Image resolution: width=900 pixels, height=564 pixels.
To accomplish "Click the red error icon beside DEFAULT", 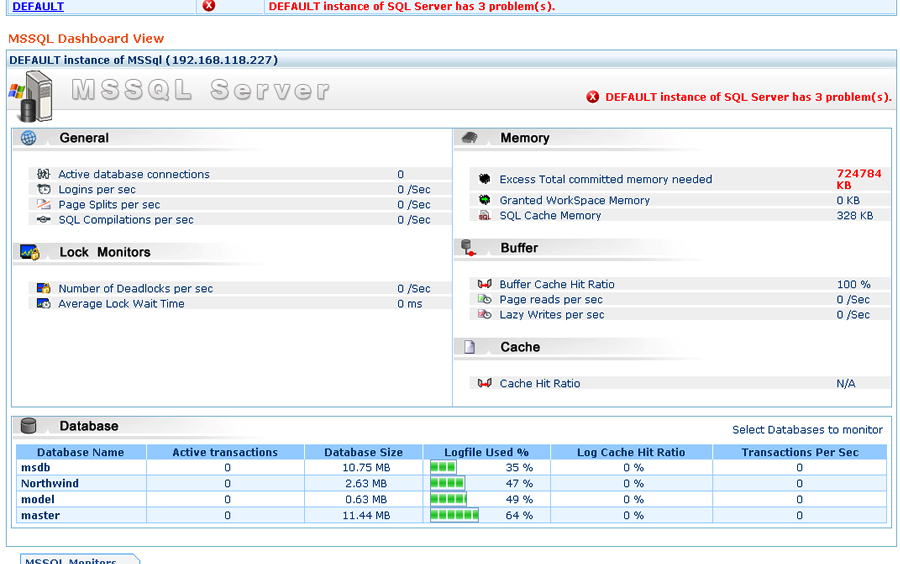I will pos(209,6).
